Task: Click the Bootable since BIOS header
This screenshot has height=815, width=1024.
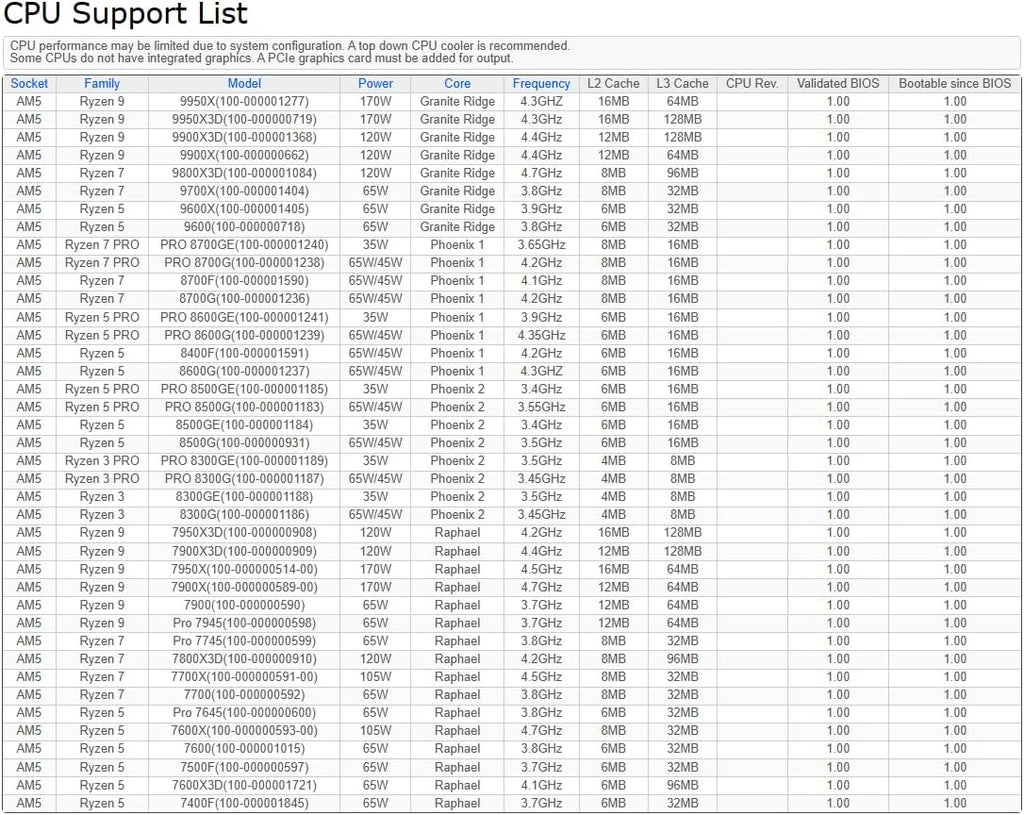Action: [x=955, y=84]
